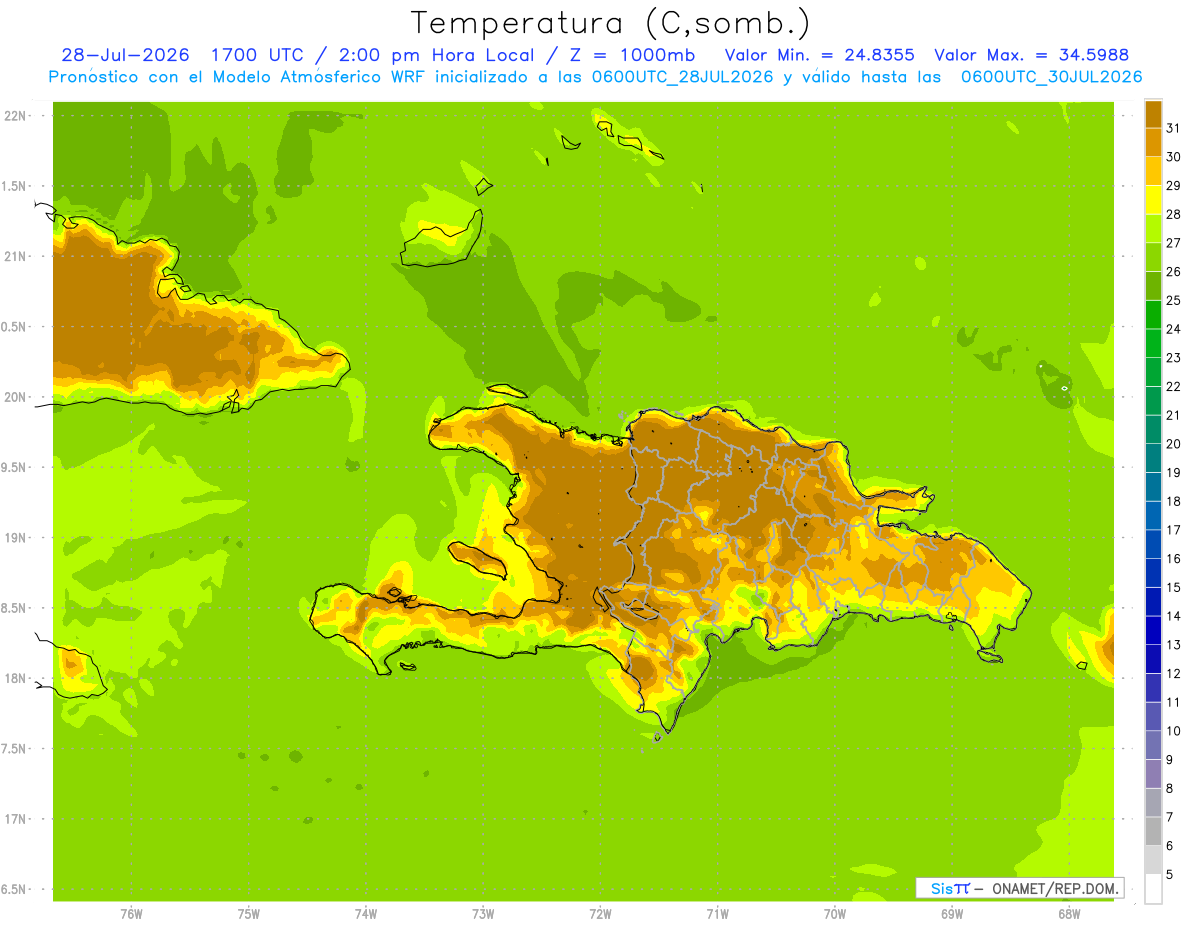This screenshot has width=1200, height=927.
Task: Click the dark brown legend swatch above 31
Action: 1153,114
